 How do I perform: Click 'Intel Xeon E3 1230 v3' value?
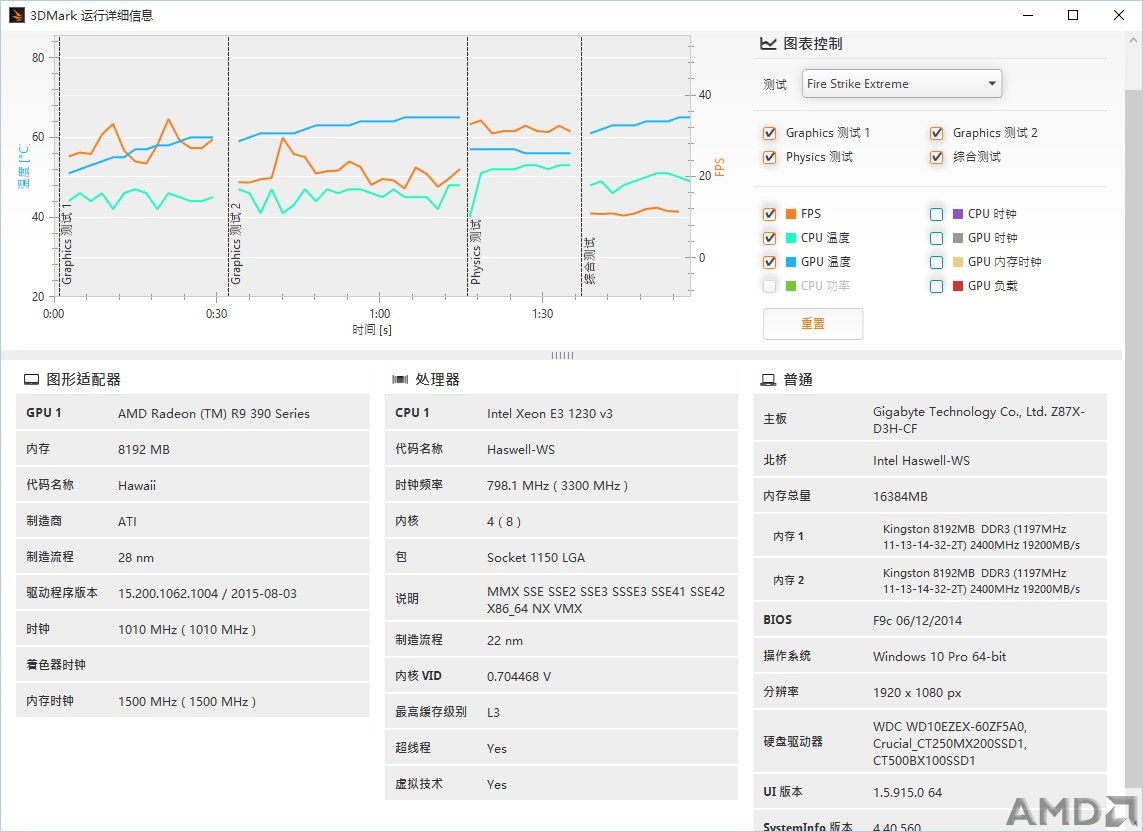coord(550,413)
